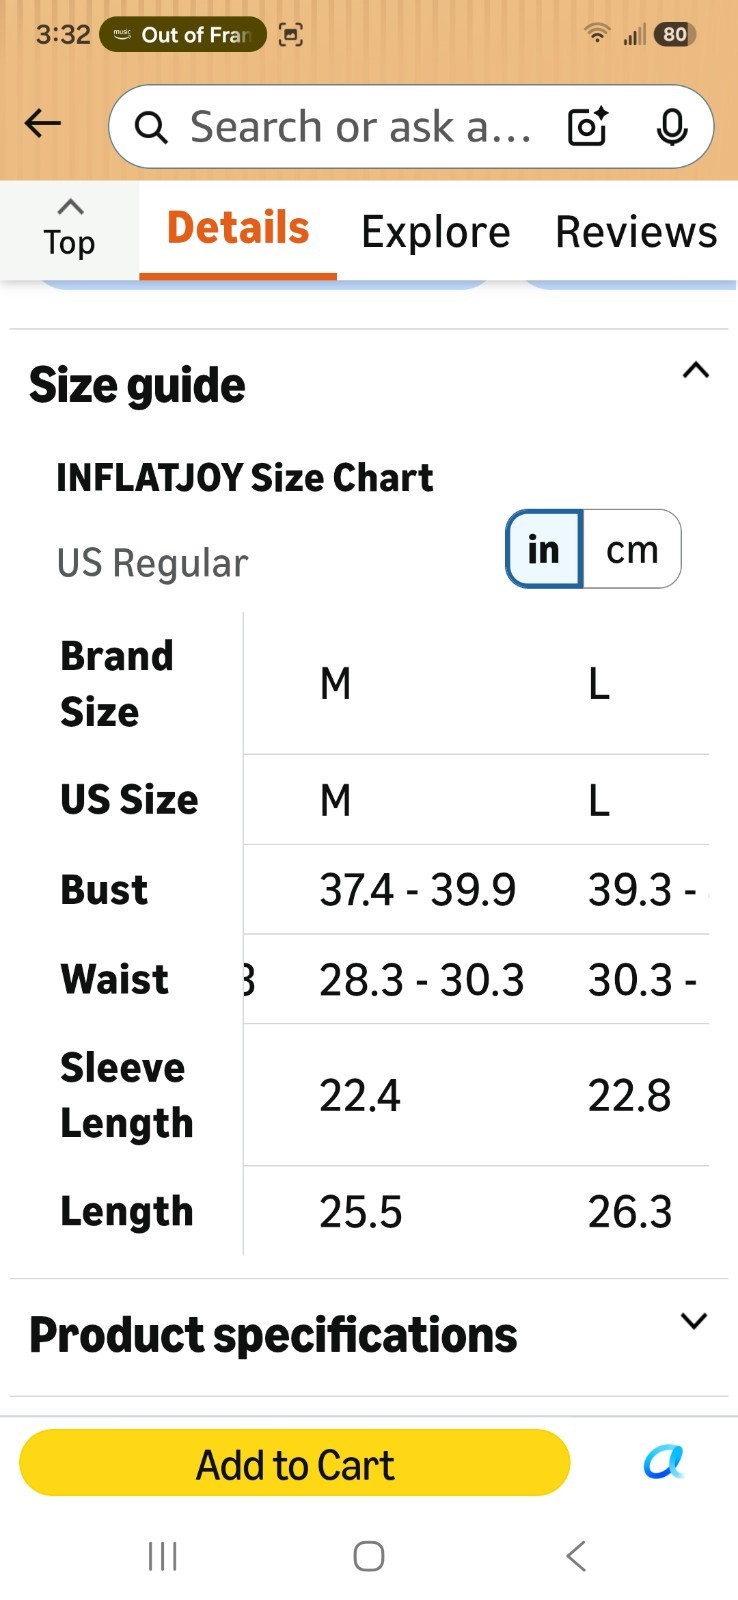Tap the Search or ask field
This screenshot has width=738, height=1600.
coord(360,128)
